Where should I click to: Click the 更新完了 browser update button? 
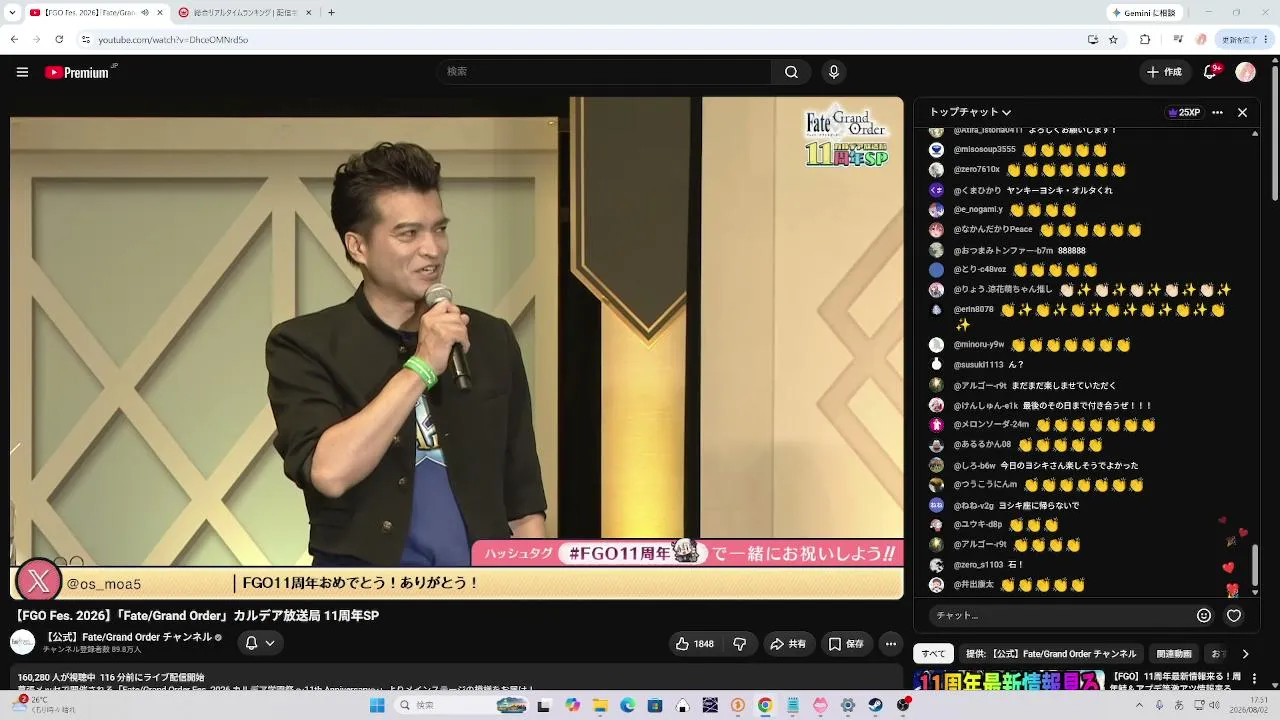(1245, 40)
